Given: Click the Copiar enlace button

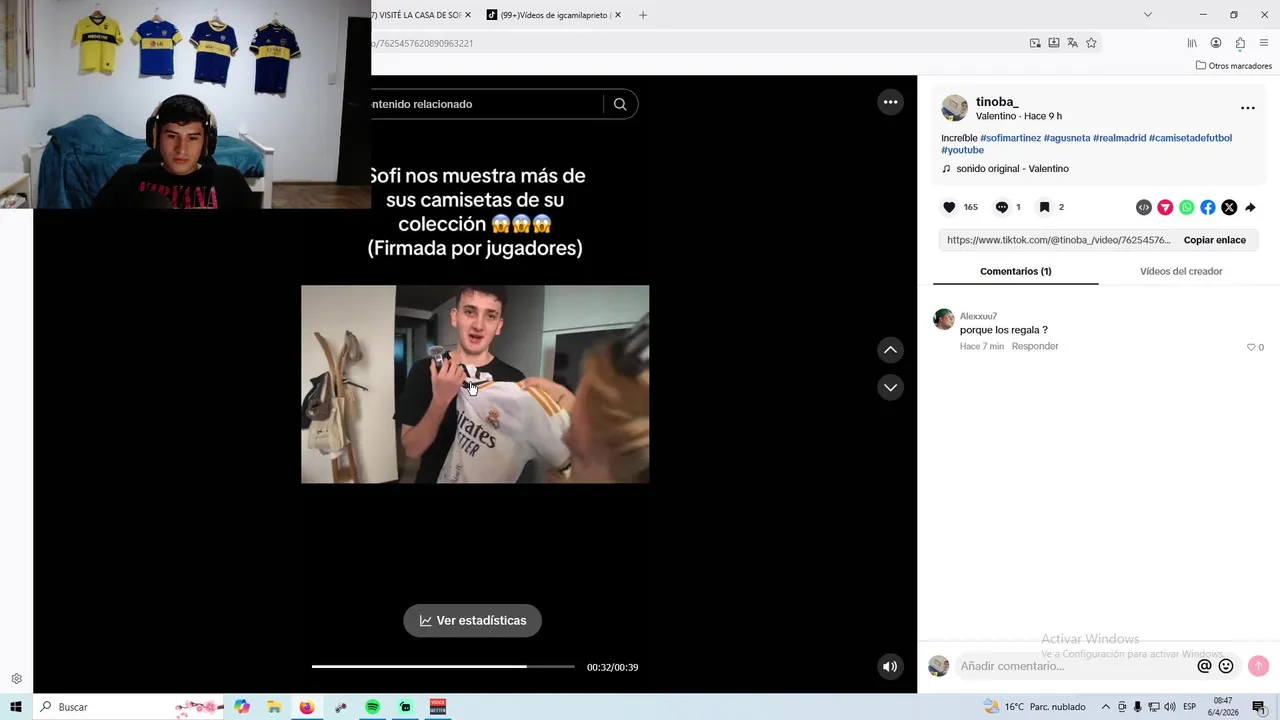Looking at the screenshot, I should pyautogui.click(x=1214, y=240).
